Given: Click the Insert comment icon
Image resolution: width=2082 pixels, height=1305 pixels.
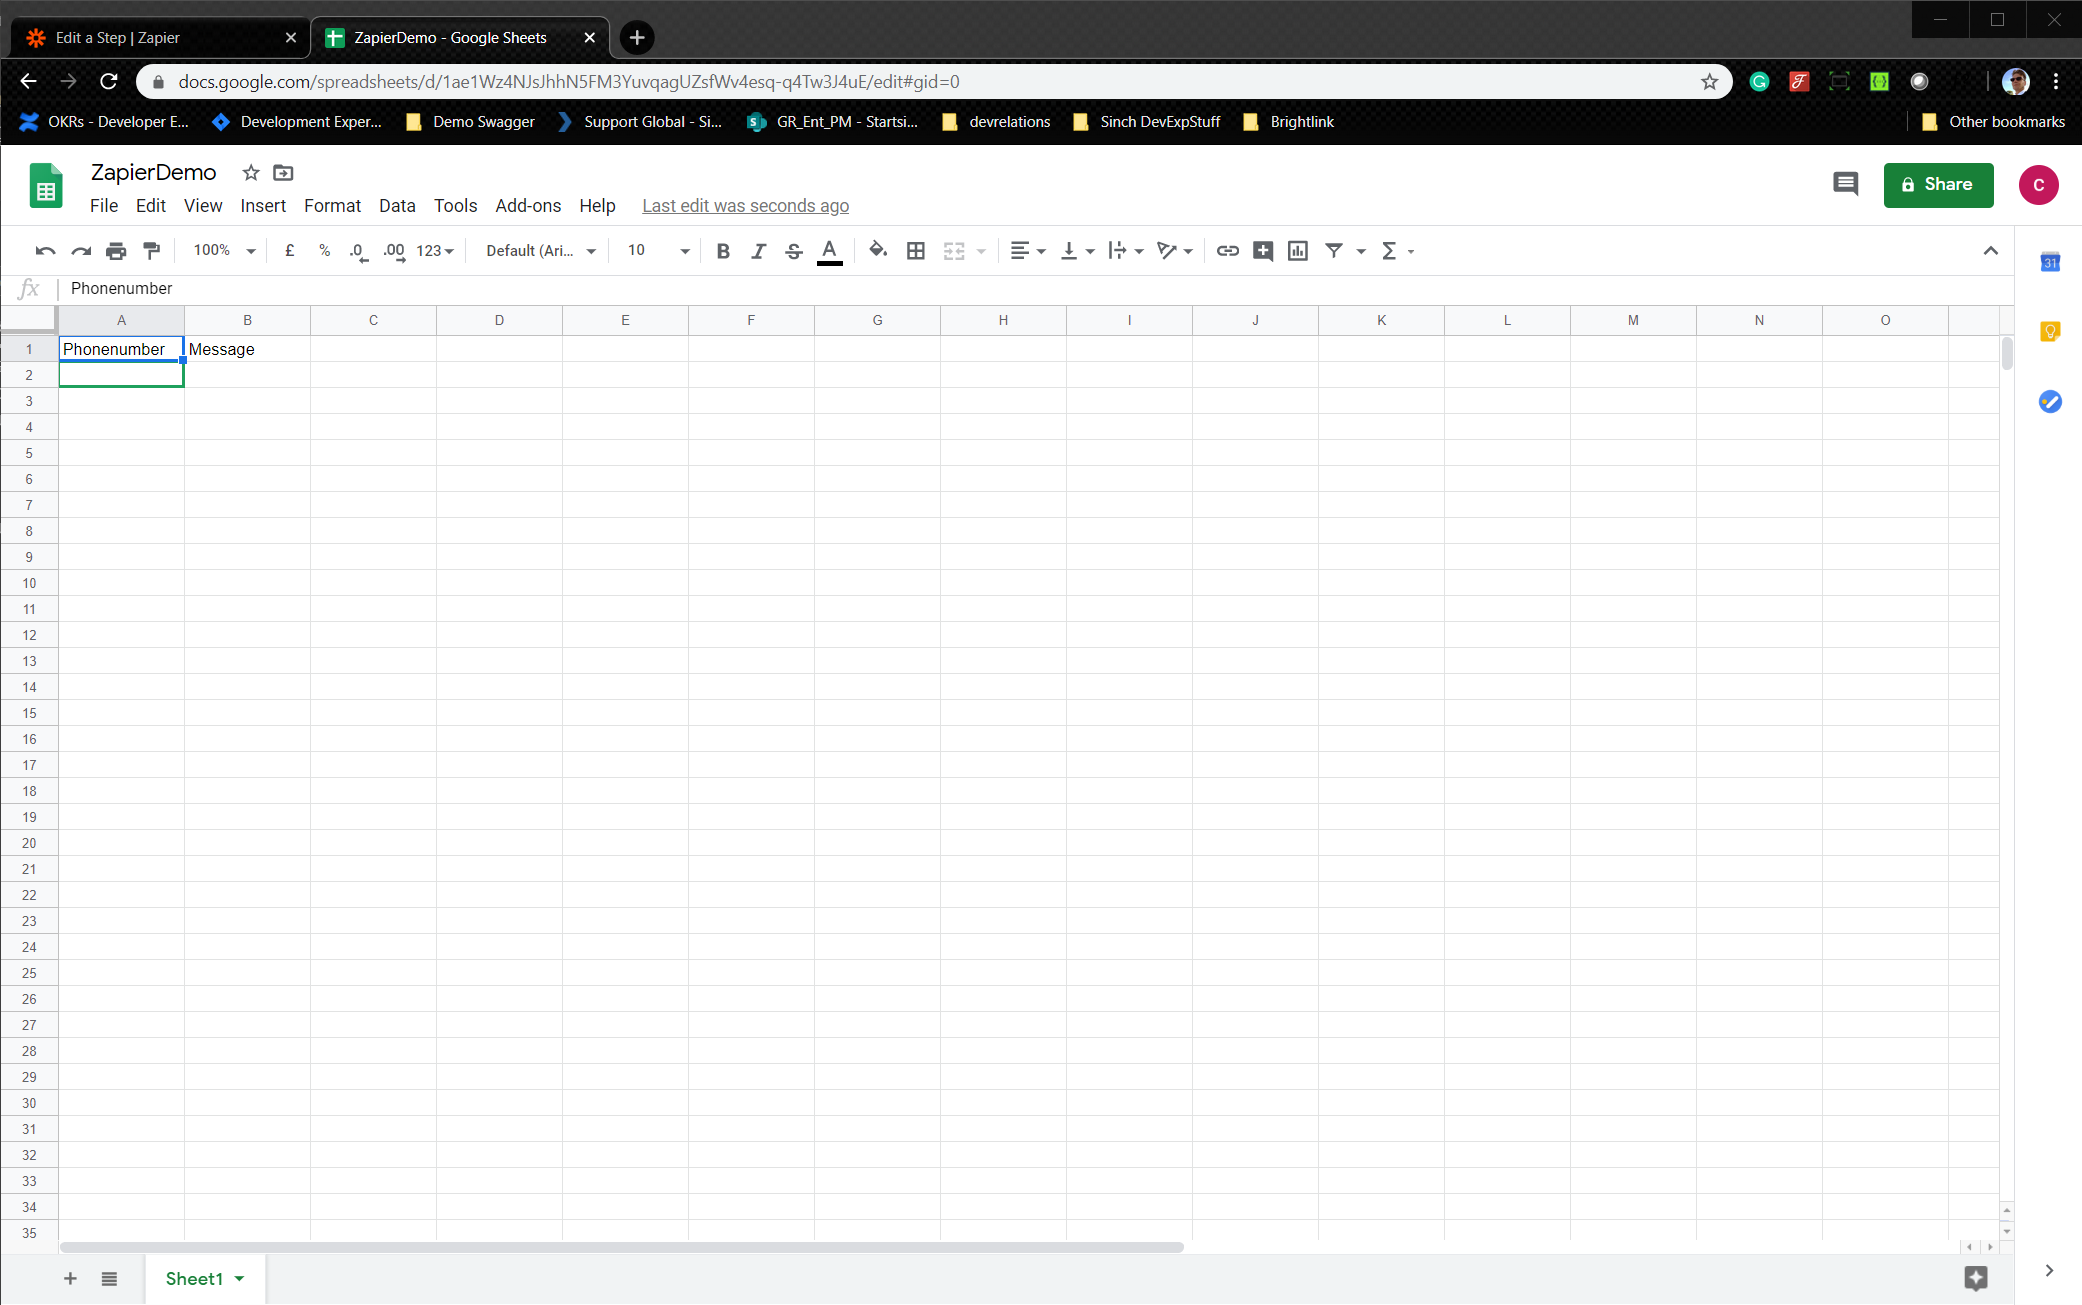Looking at the screenshot, I should (1263, 251).
